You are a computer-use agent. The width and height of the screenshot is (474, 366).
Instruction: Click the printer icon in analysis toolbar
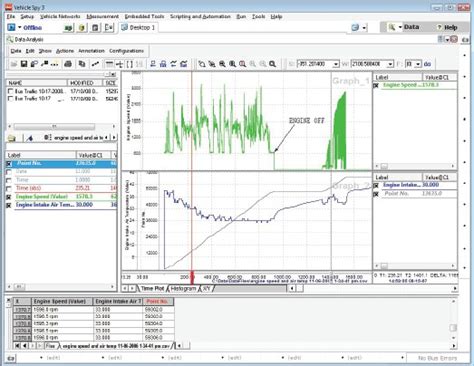68,64
